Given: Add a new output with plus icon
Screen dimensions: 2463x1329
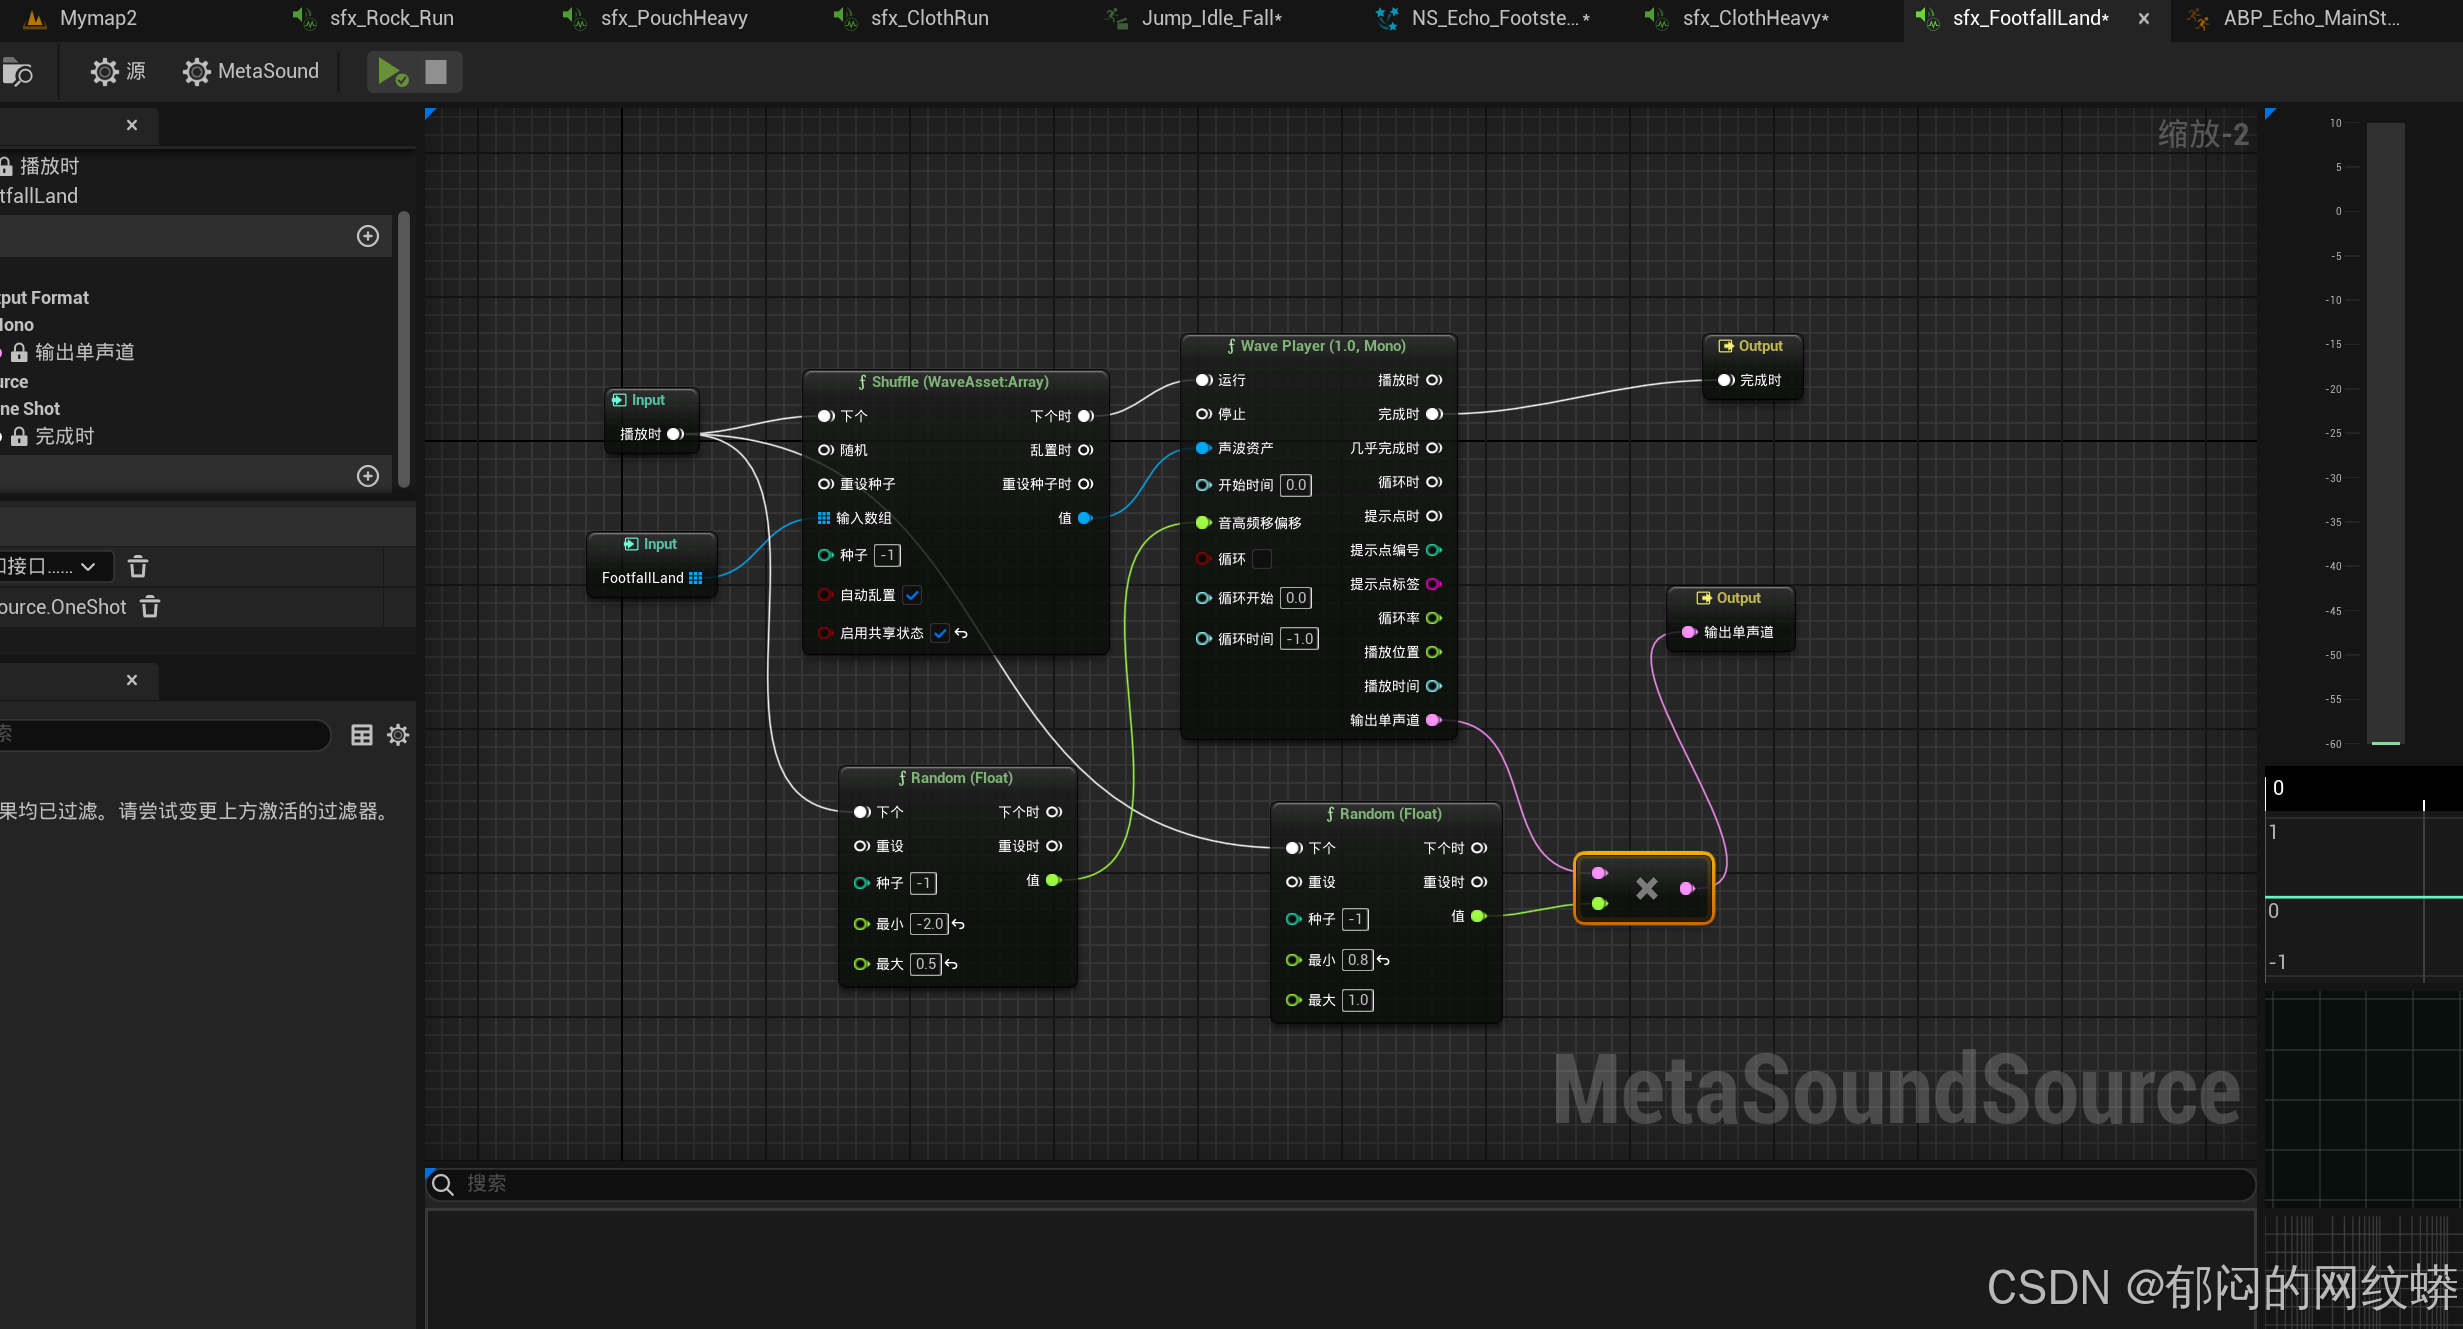Looking at the screenshot, I should point(368,476).
